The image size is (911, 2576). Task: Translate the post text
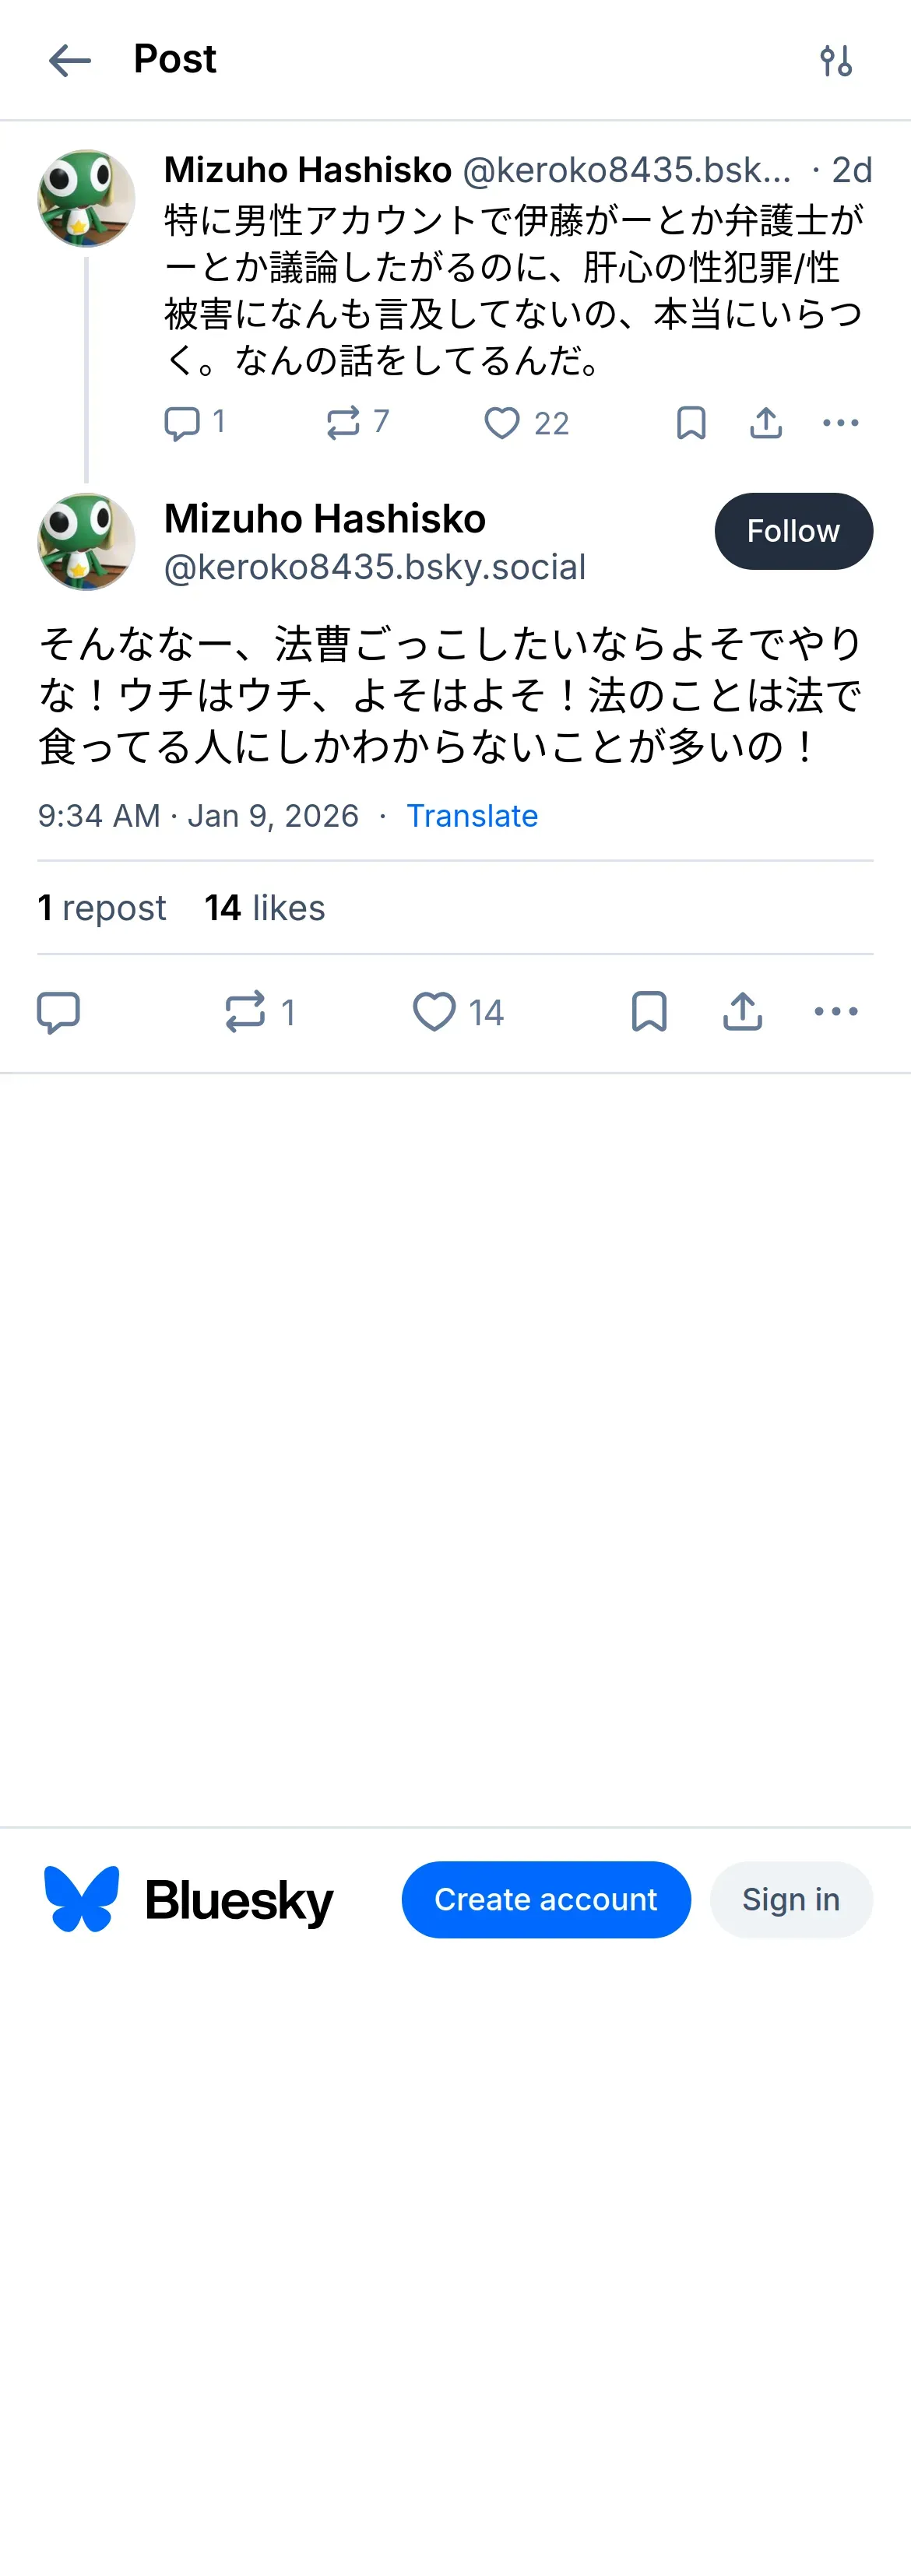pyautogui.click(x=472, y=816)
